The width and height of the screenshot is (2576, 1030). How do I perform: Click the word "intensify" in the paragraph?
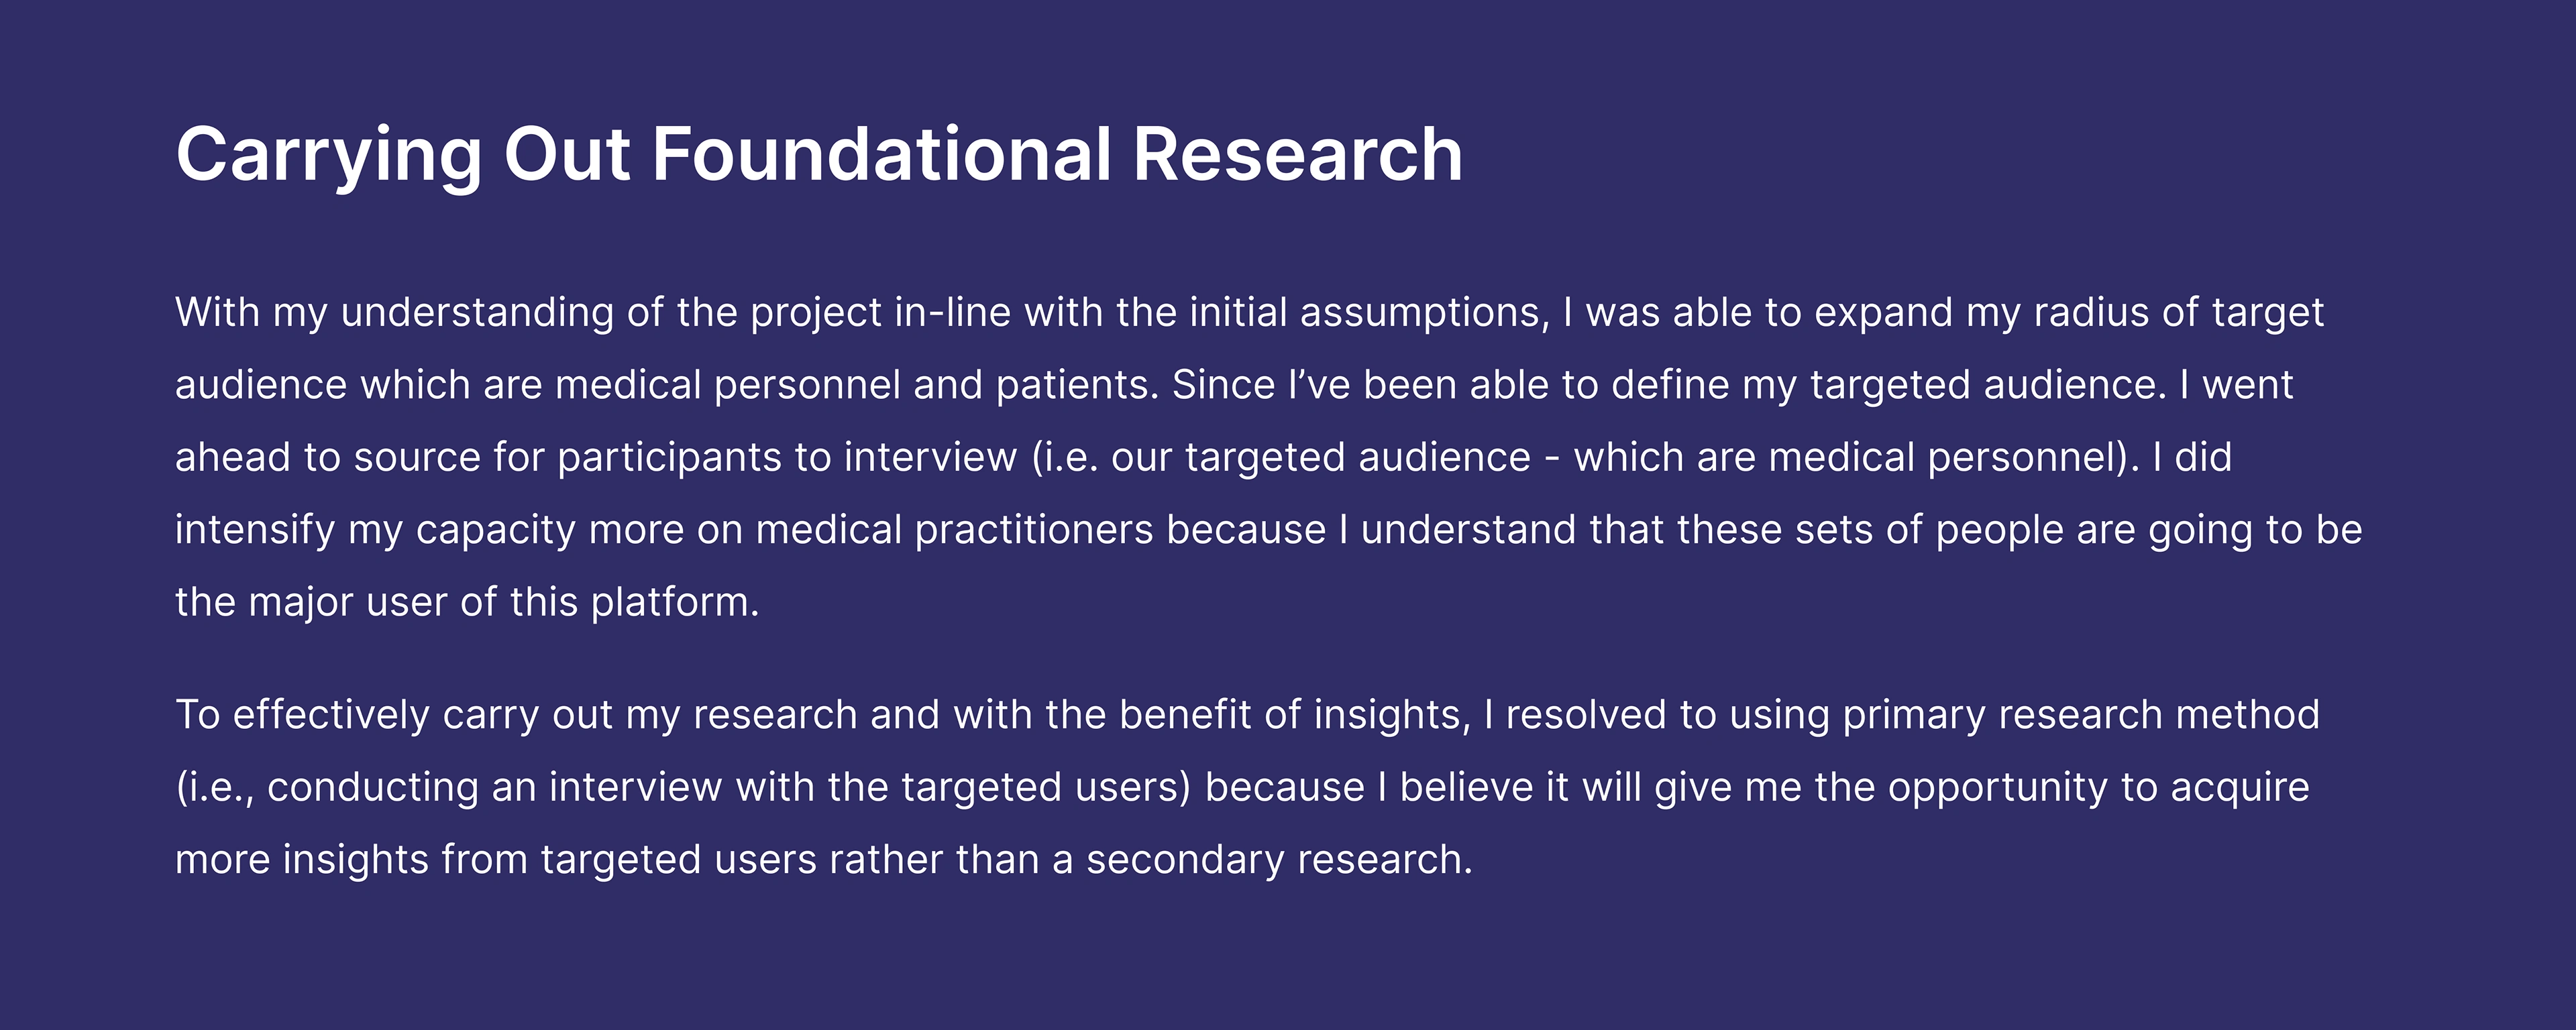click(254, 530)
